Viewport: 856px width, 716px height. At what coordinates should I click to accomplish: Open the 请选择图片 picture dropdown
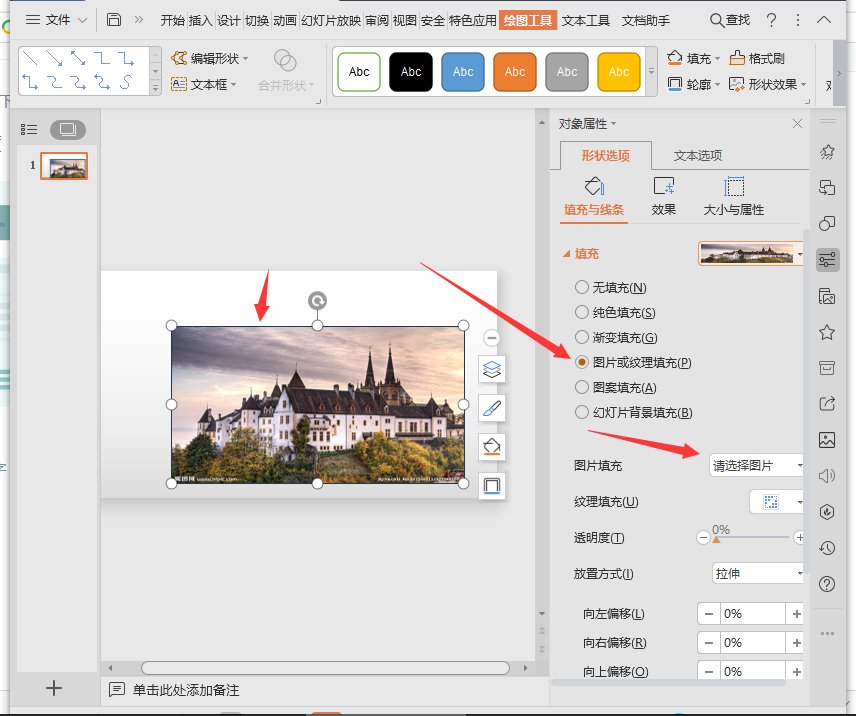(757, 465)
